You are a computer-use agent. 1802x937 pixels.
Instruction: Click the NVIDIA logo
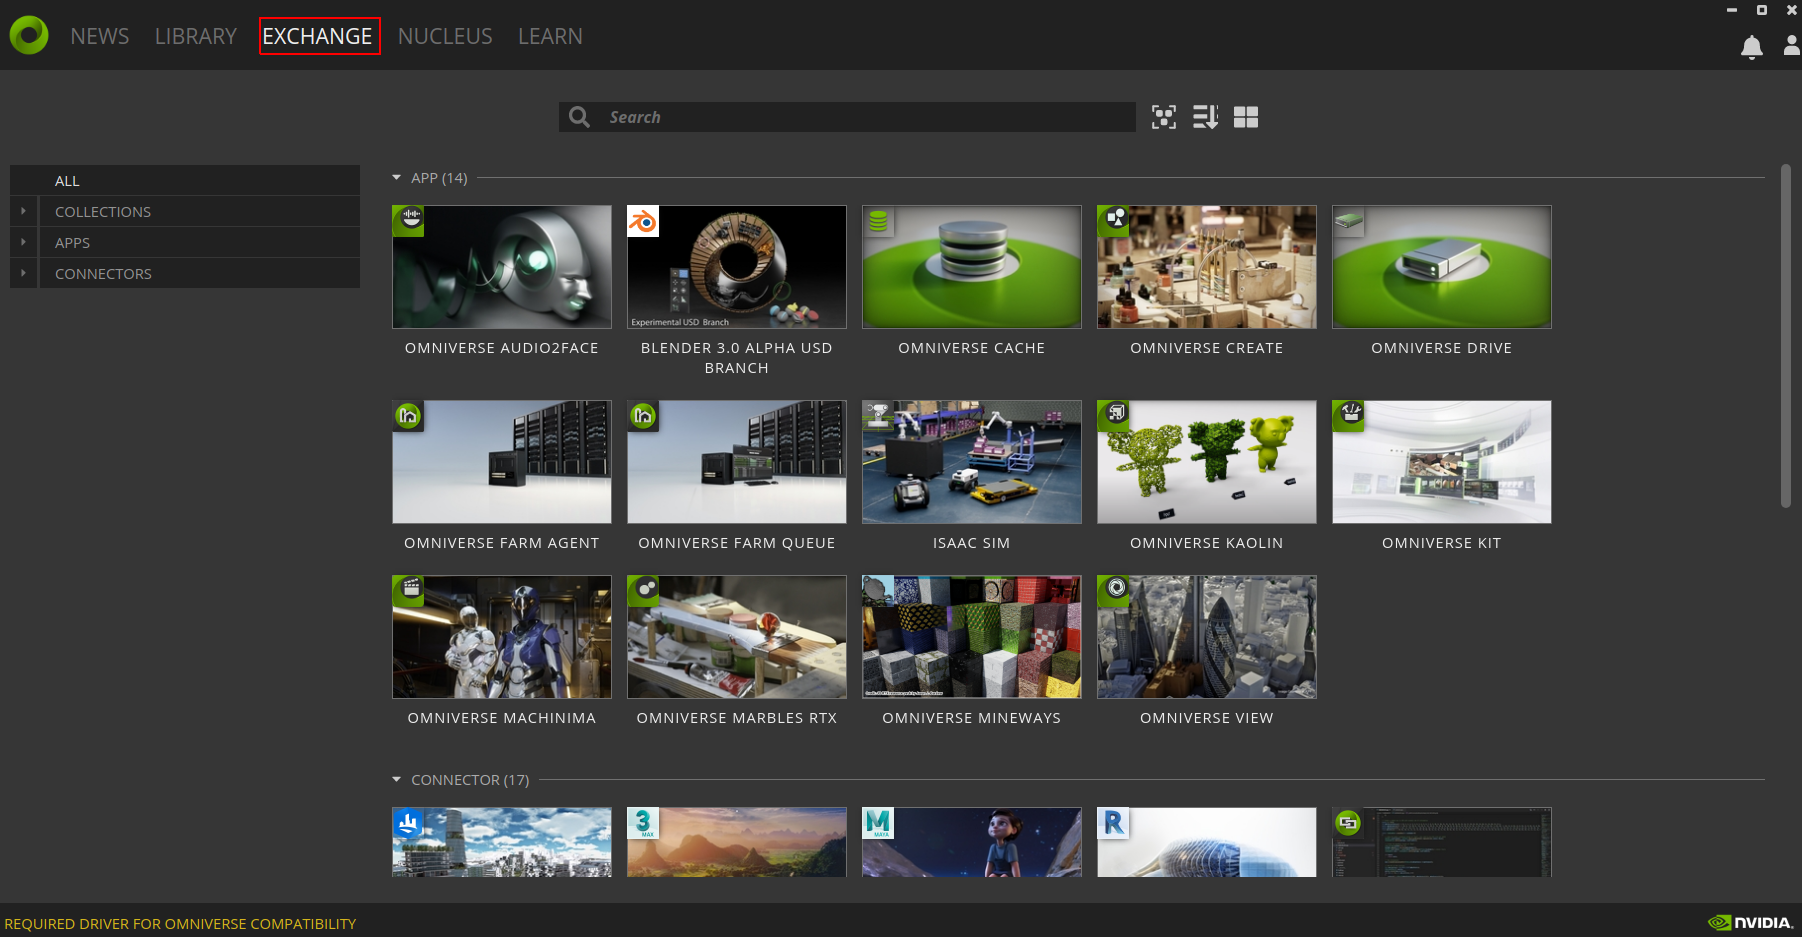pyautogui.click(x=1750, y=923)
